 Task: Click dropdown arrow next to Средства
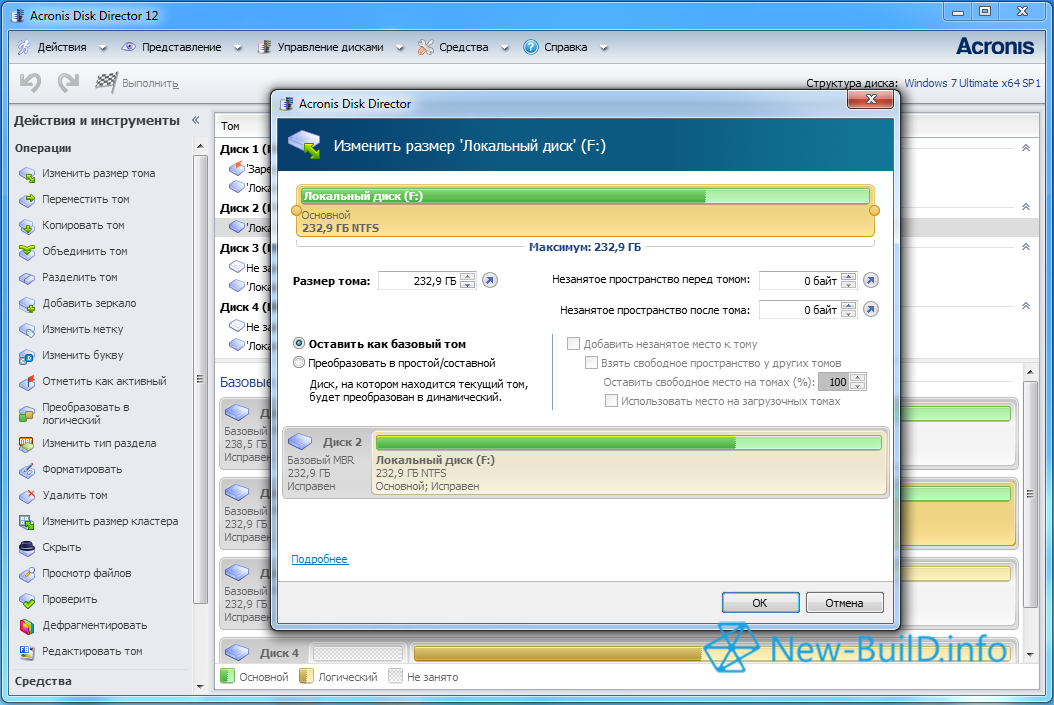coord(504,48)
